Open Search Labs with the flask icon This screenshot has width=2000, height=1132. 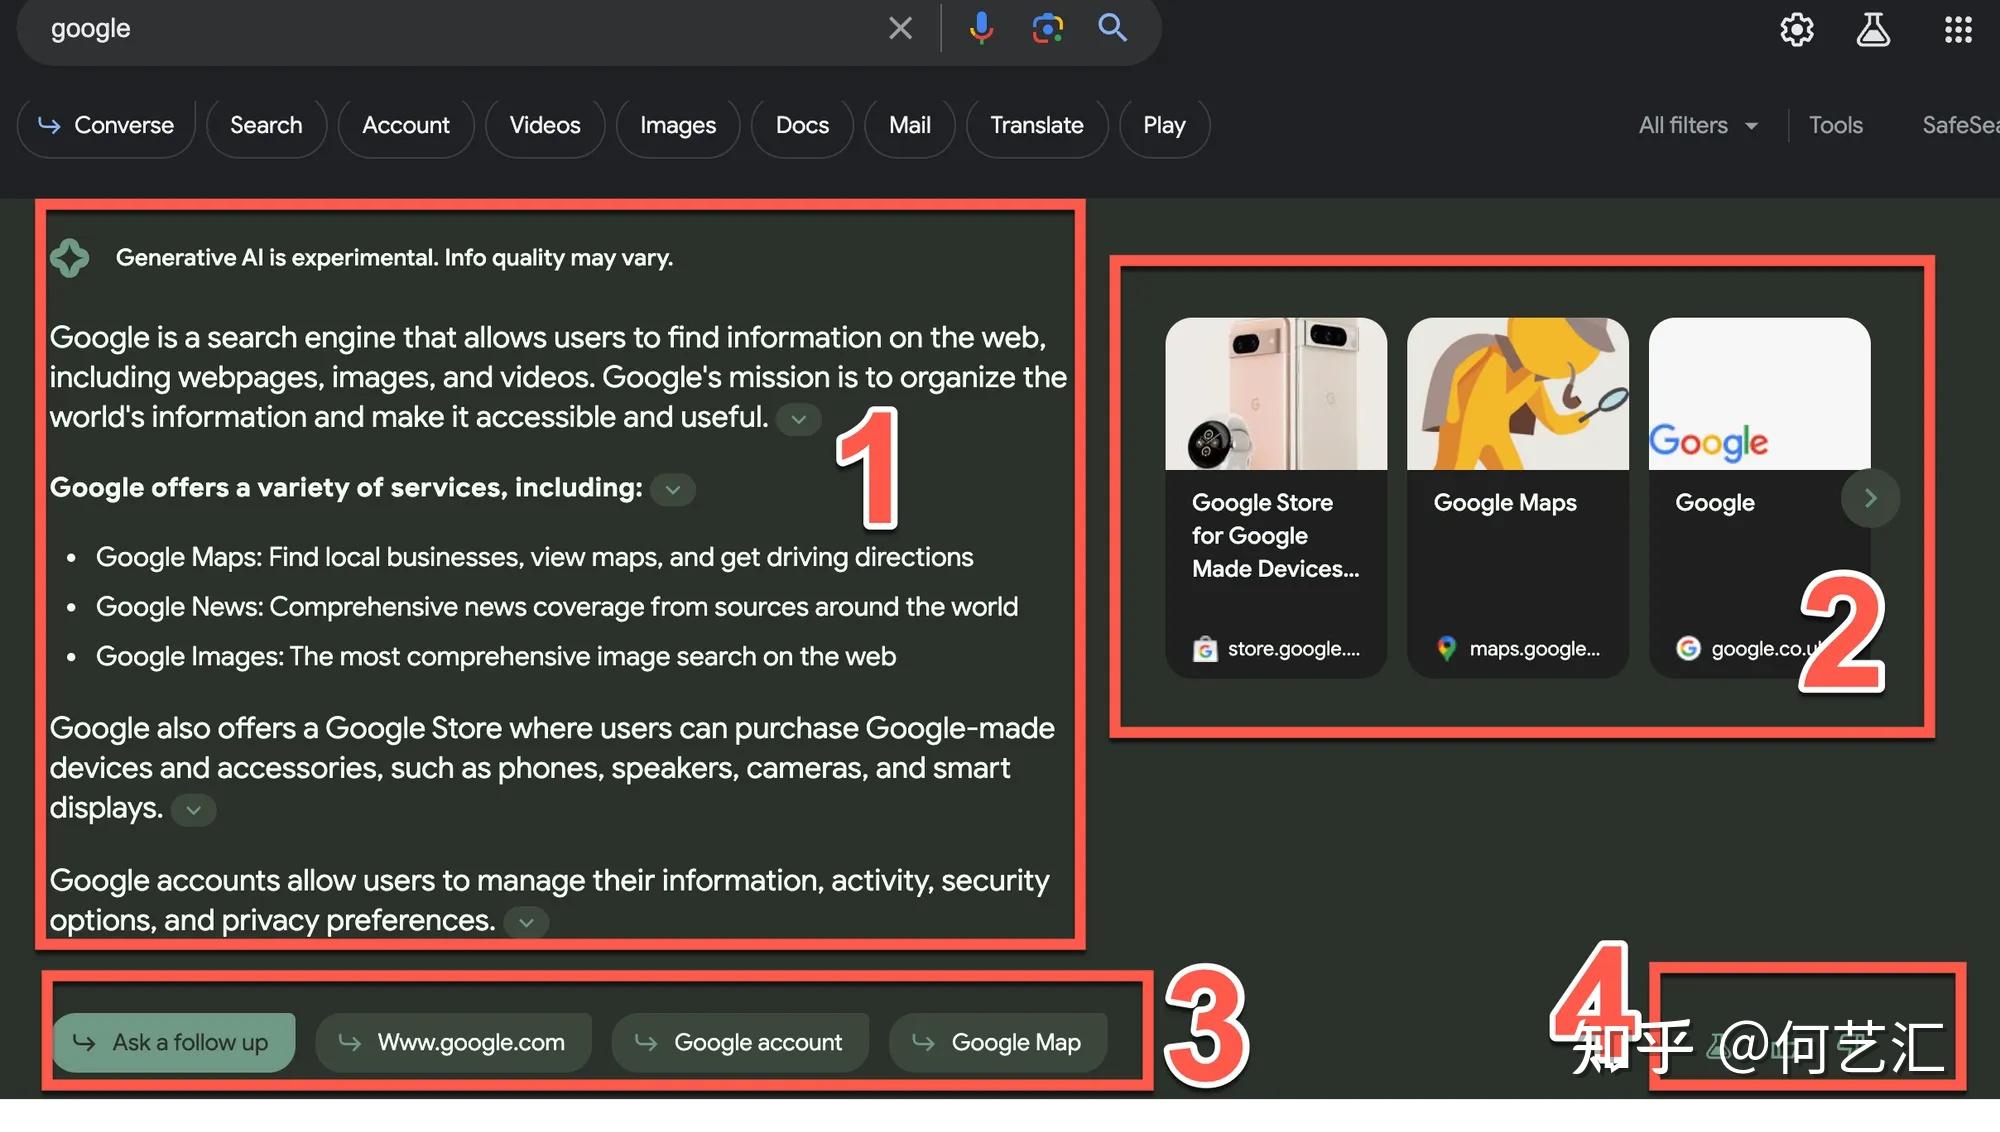(1873, 29)
